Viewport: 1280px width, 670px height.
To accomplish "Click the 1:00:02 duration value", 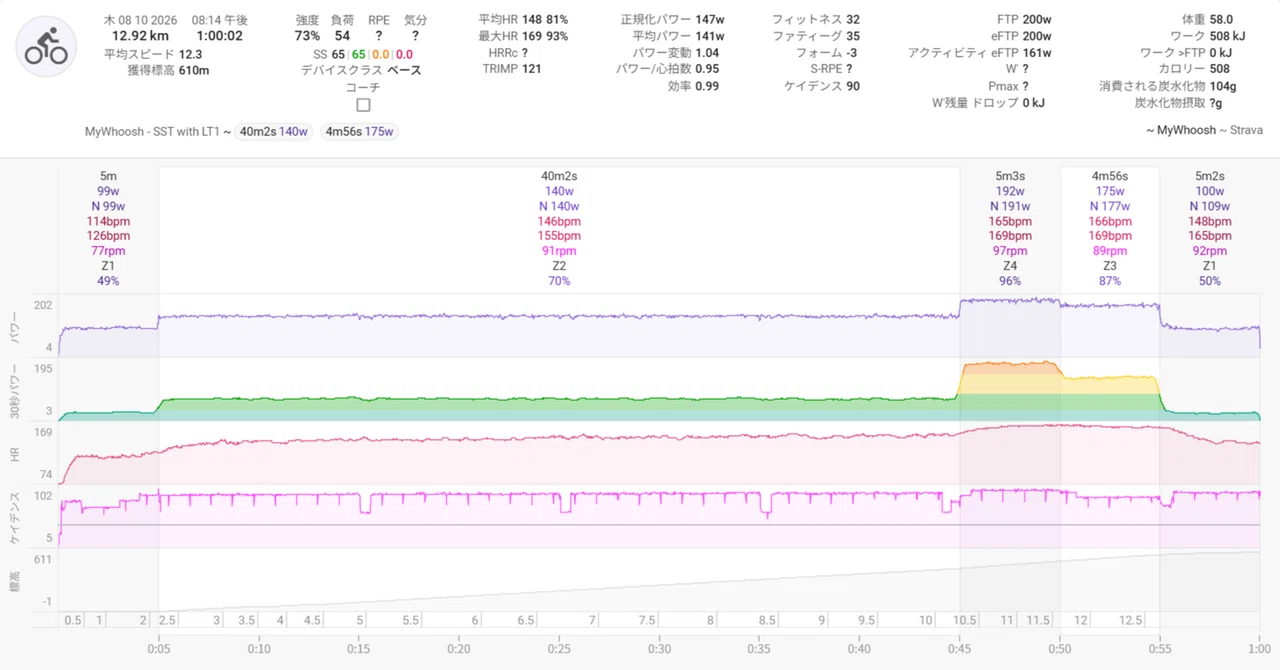I will [x=220, y=36].
